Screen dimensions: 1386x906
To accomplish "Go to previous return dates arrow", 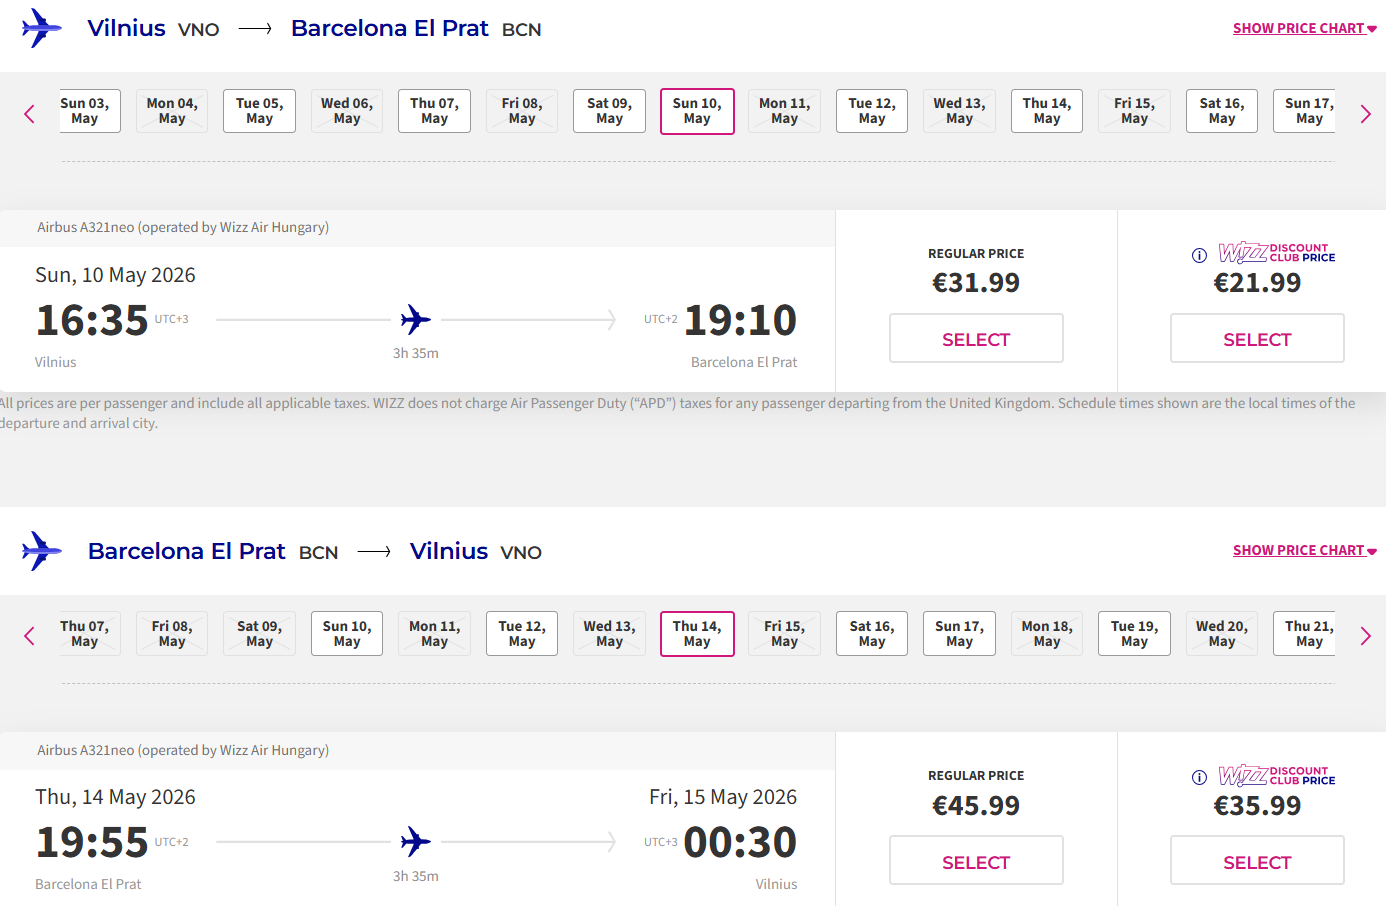I will (29, 636).
